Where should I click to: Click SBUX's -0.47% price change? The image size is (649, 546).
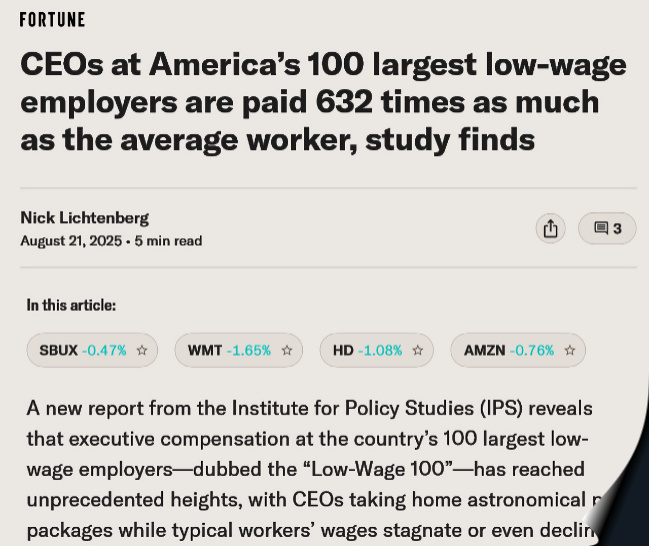coord(104,351)
